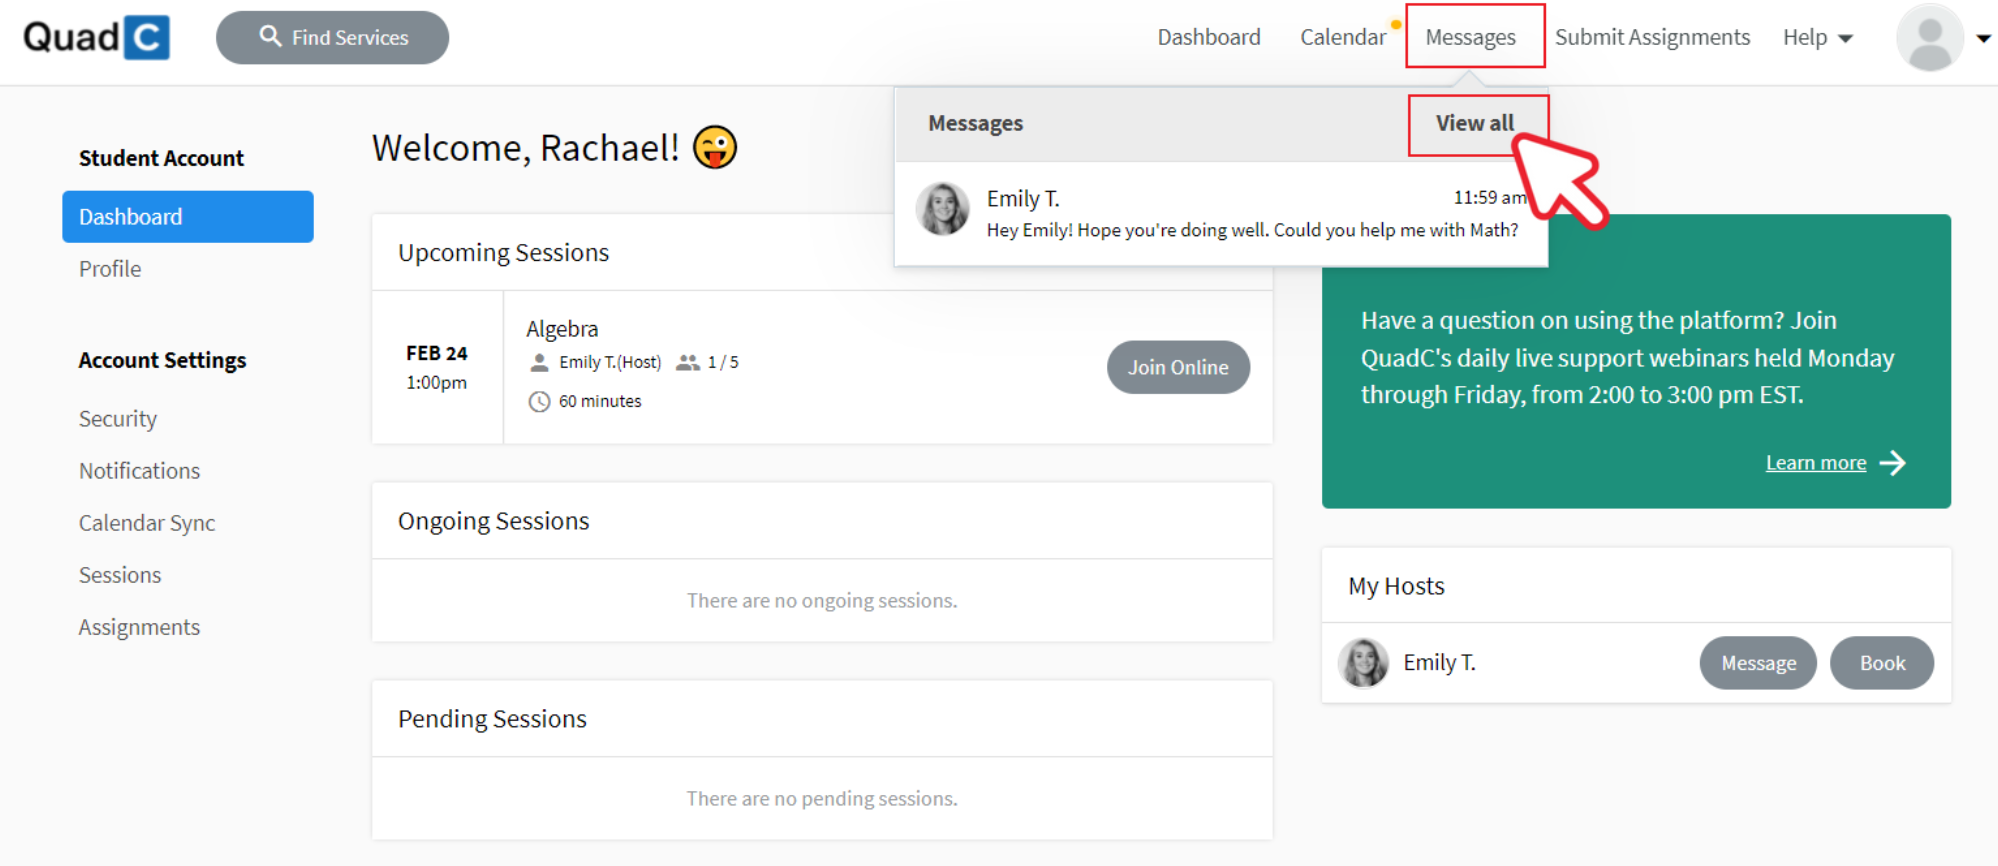1998x866 pixels.
Task: Open the Calendar tab in the top navigation
Action: [1342, 38]
